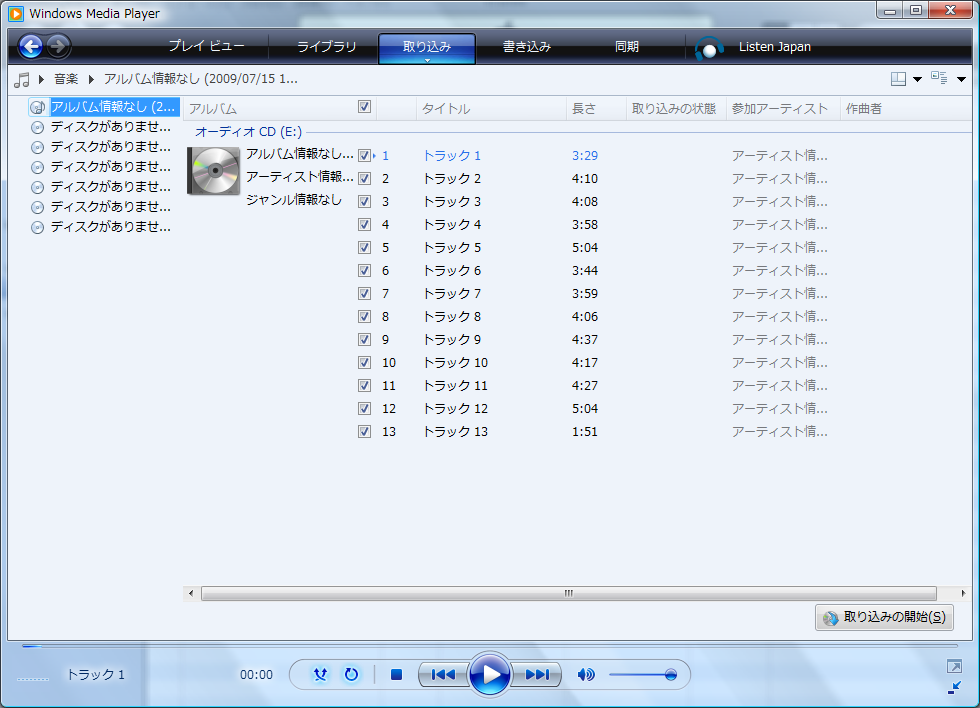
Task: Open the 書き込み tab
Action: click(x=527, y=46)
